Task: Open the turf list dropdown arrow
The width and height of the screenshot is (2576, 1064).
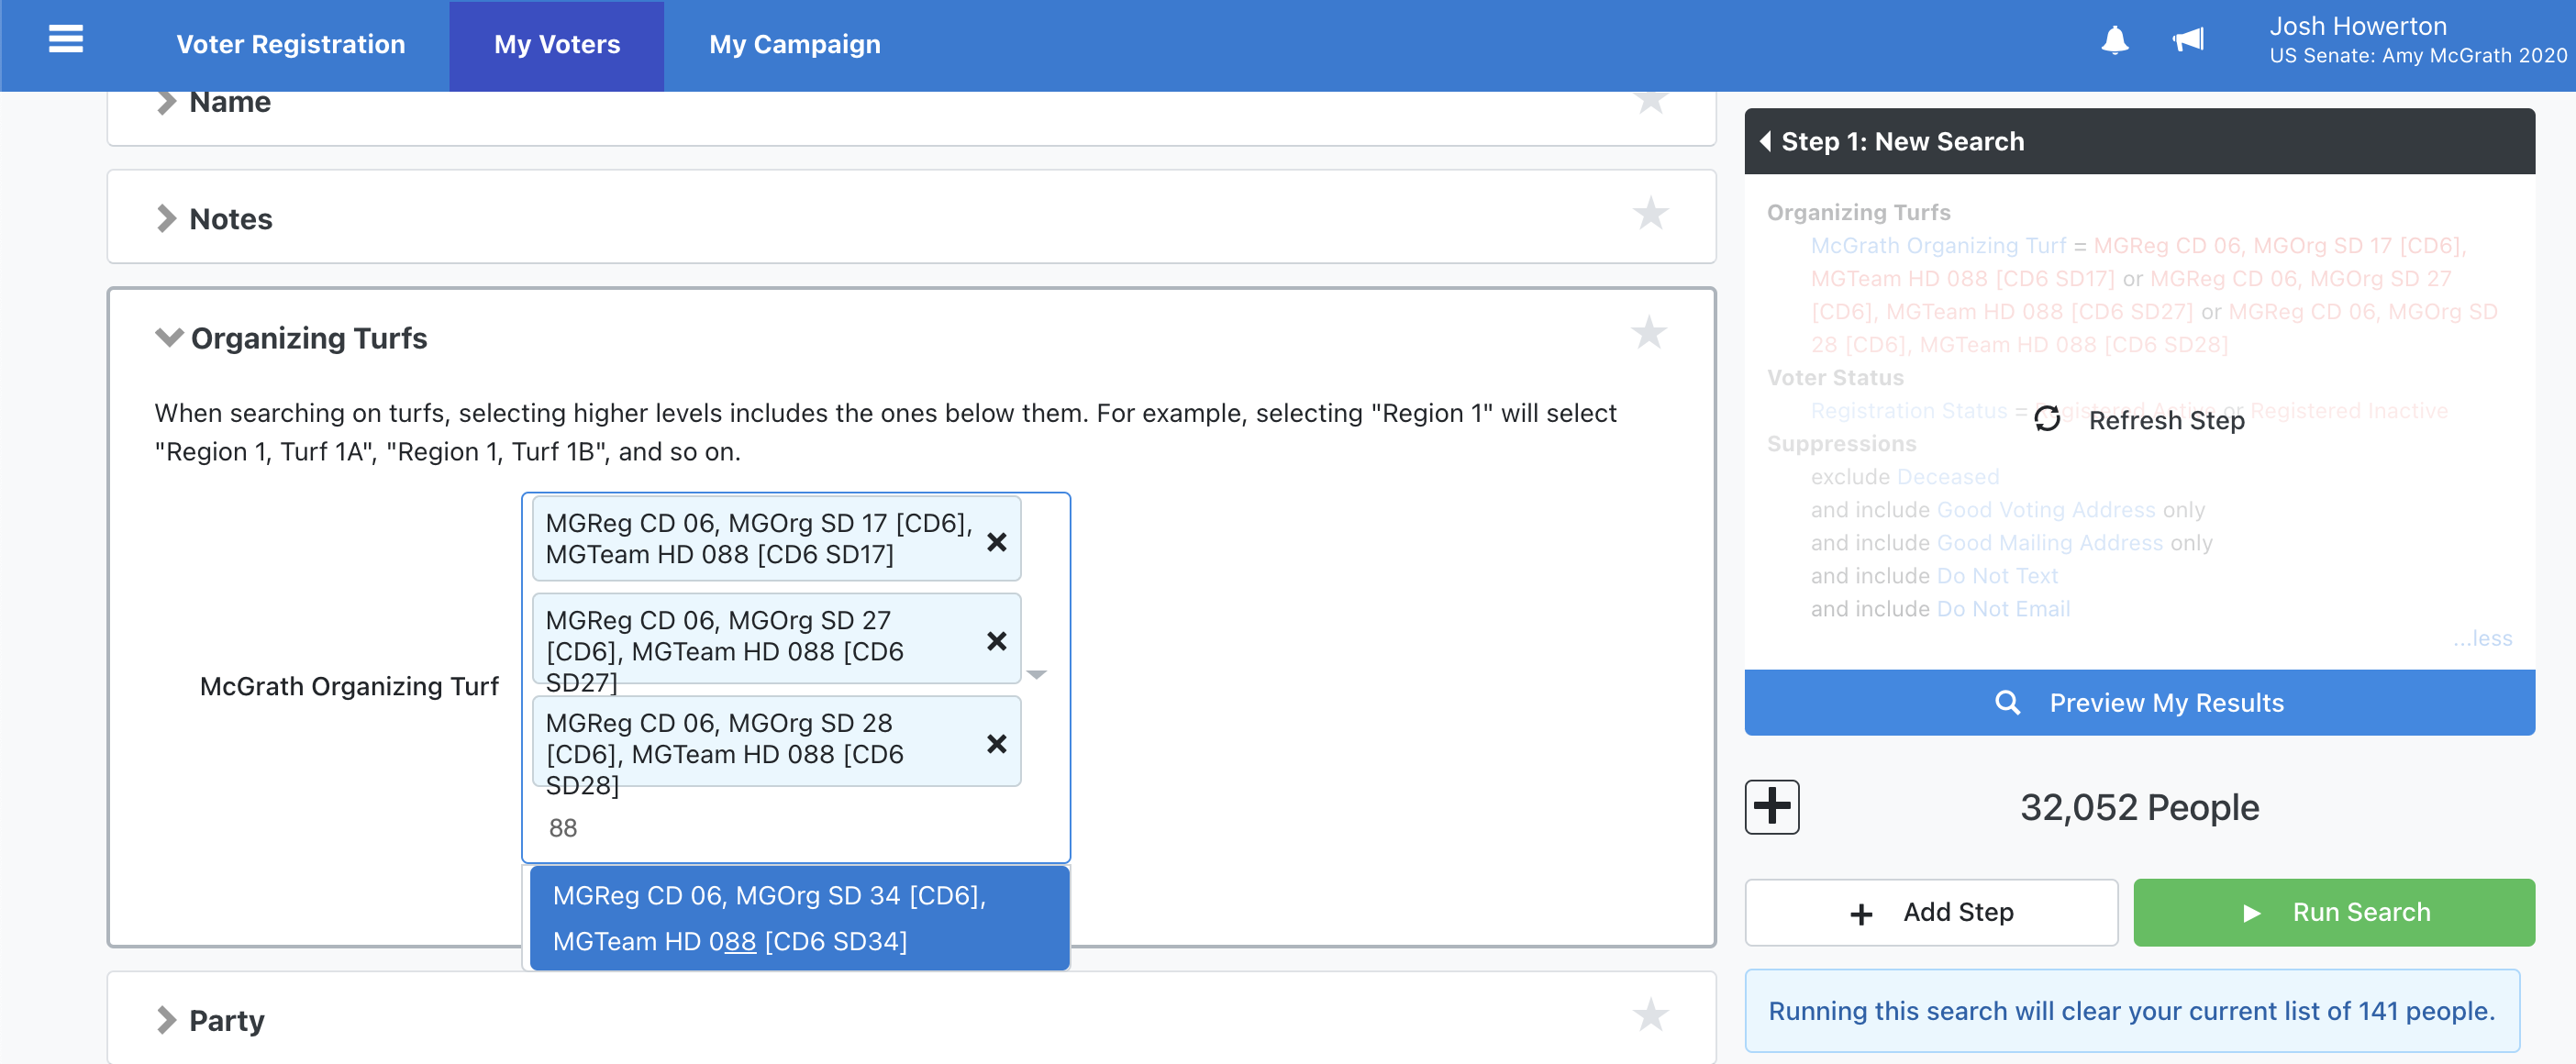Action: (1037, 675)
